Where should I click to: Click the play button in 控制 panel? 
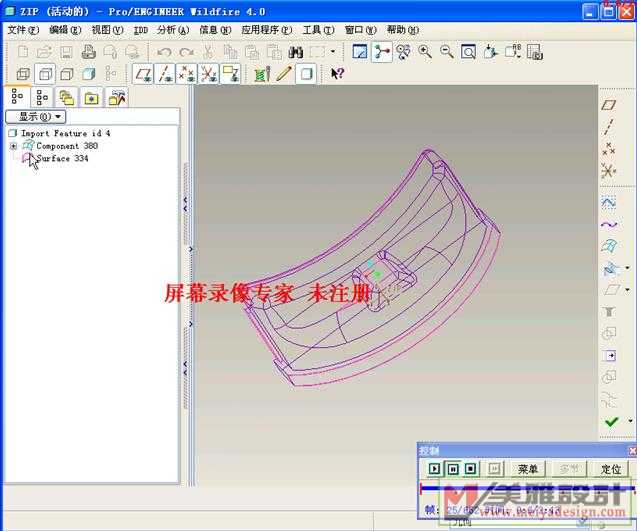coord(435,469)
